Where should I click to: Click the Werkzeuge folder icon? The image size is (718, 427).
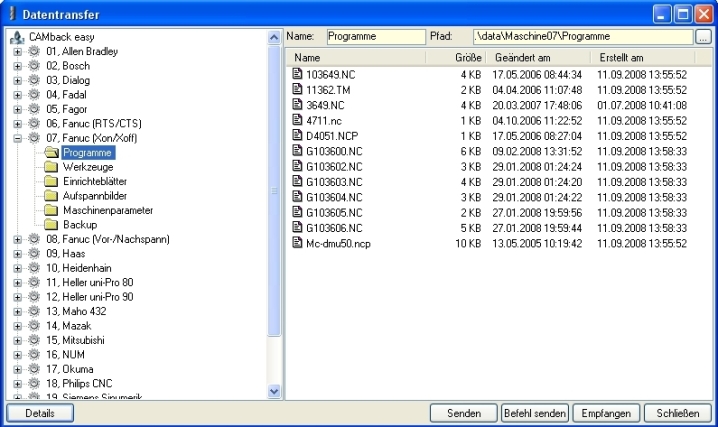pyautogui.click(x=50, y=168)
